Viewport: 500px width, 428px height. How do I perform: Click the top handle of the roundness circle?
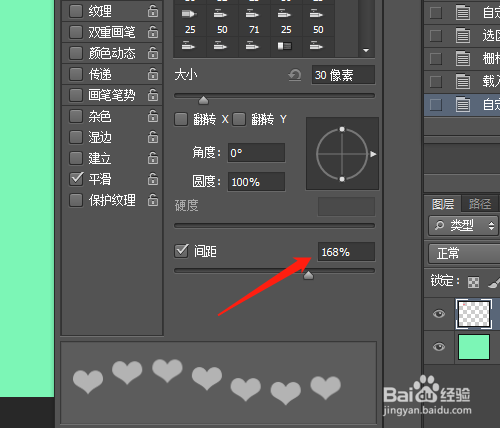[342, 129]
